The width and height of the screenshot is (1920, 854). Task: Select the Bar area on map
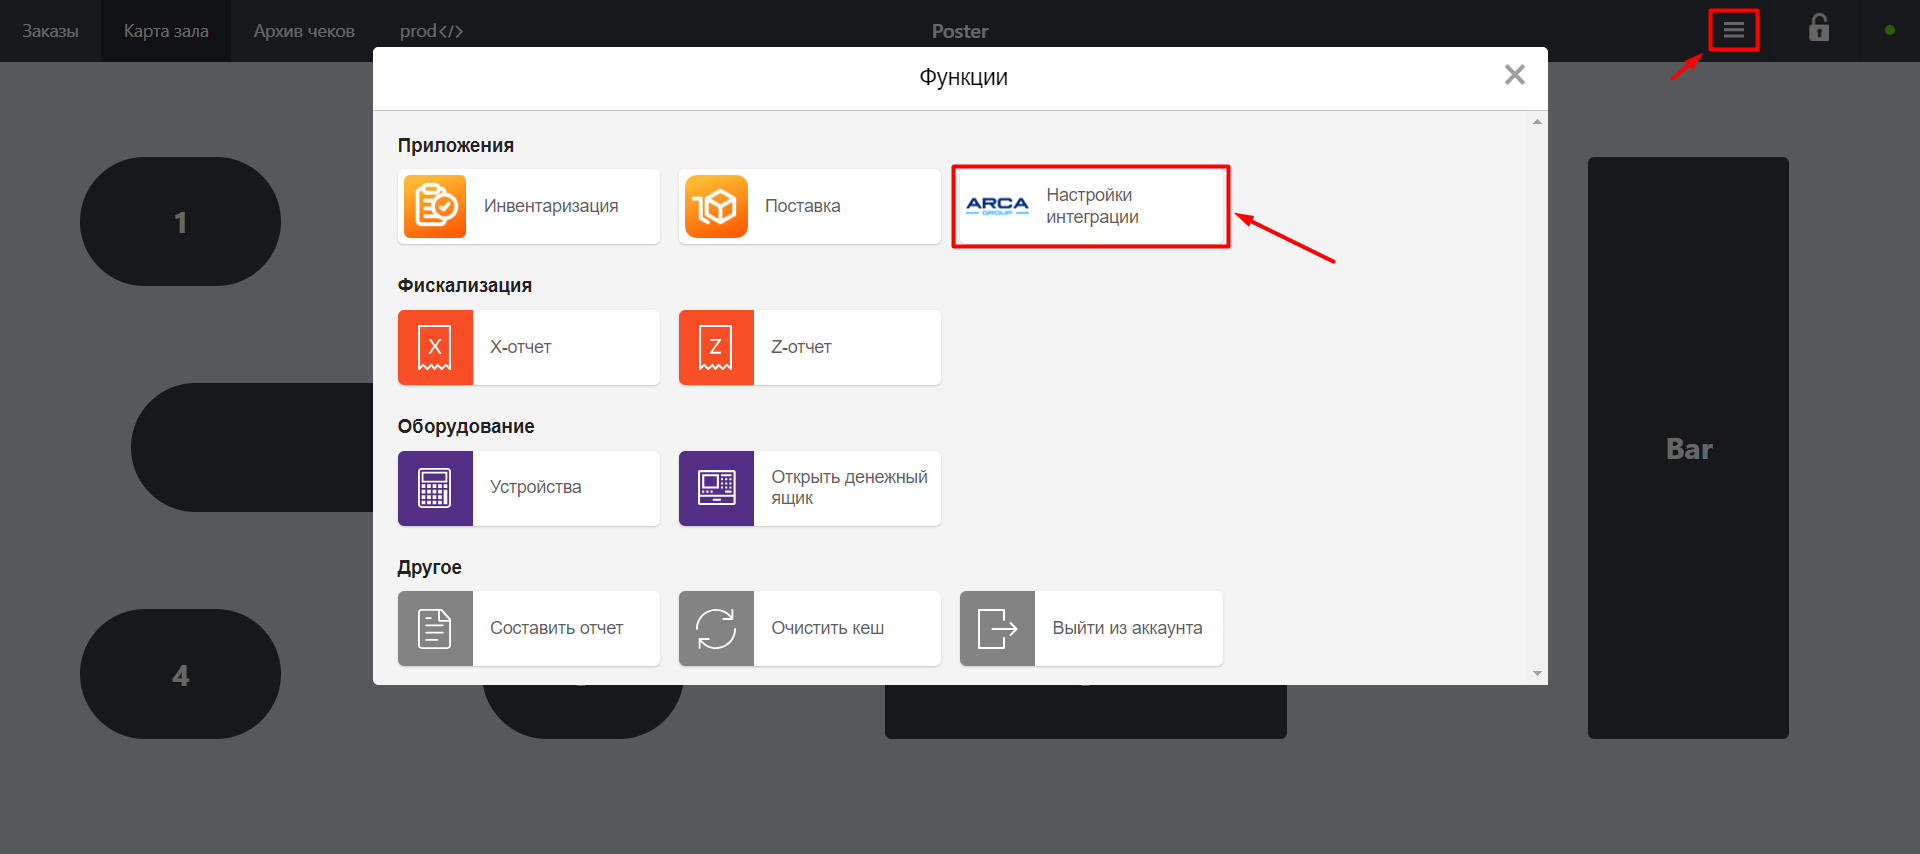click(x=1688, y=448)
